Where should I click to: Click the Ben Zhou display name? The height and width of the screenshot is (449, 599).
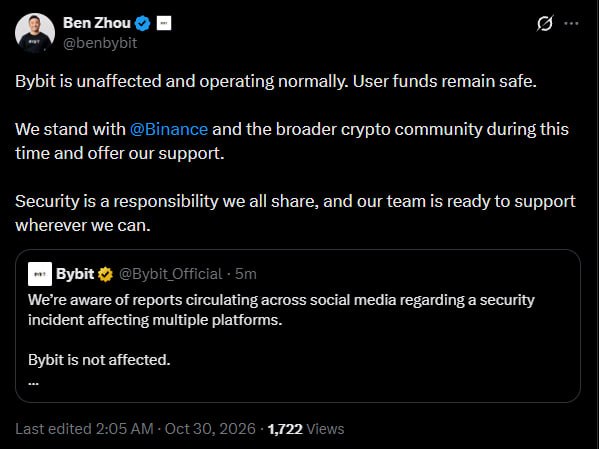point(97,23)
